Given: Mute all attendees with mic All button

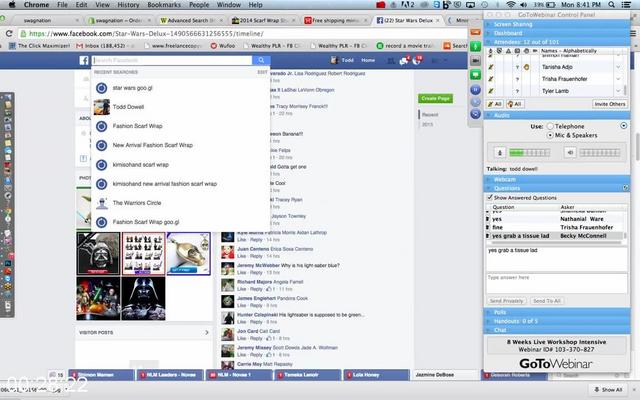Looking at the screenshot, I should 495,104.
